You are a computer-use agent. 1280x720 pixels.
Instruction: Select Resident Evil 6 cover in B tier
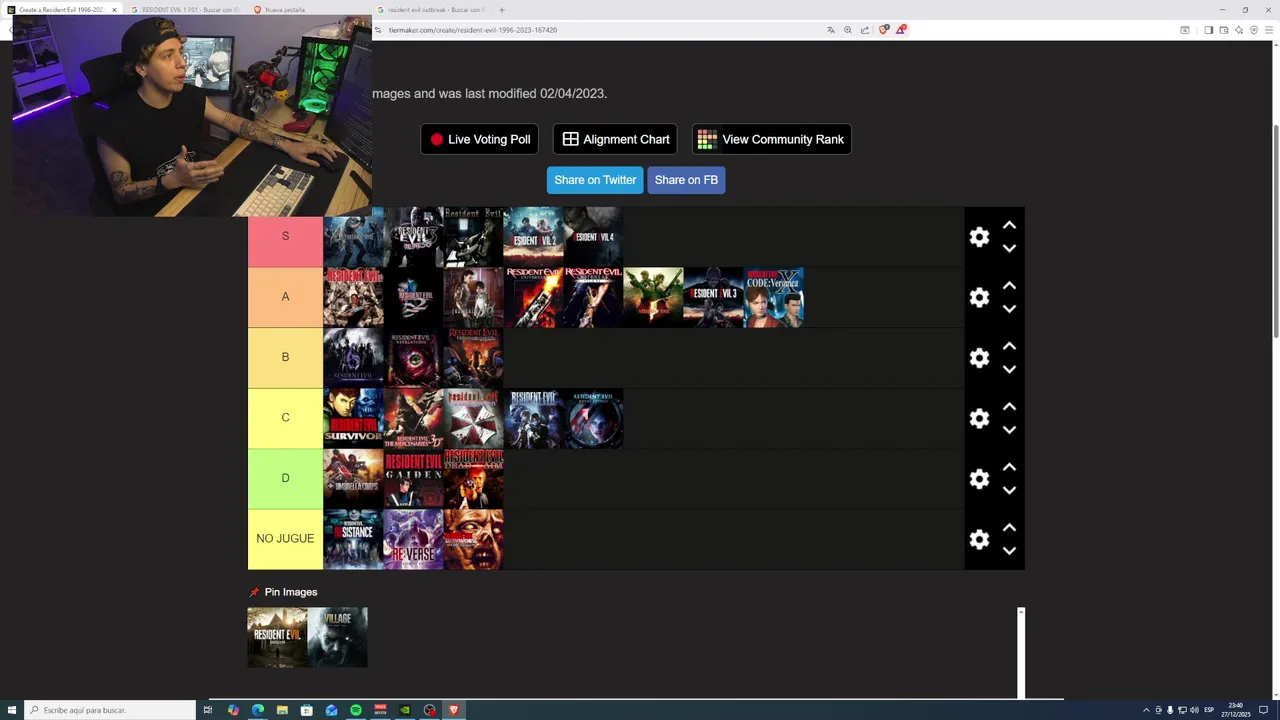click(x=353, y=358)
